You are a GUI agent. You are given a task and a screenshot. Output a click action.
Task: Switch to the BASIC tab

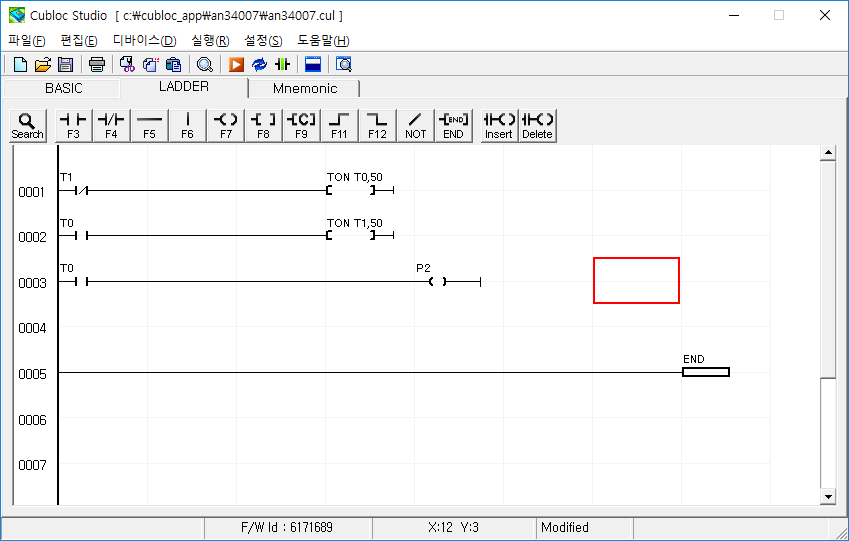point(64,88)
